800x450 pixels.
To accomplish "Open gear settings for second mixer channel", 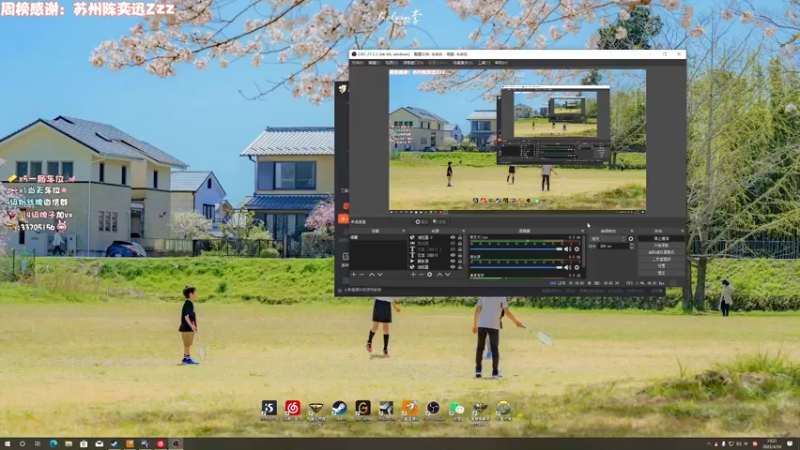I will tap(577, 267).
